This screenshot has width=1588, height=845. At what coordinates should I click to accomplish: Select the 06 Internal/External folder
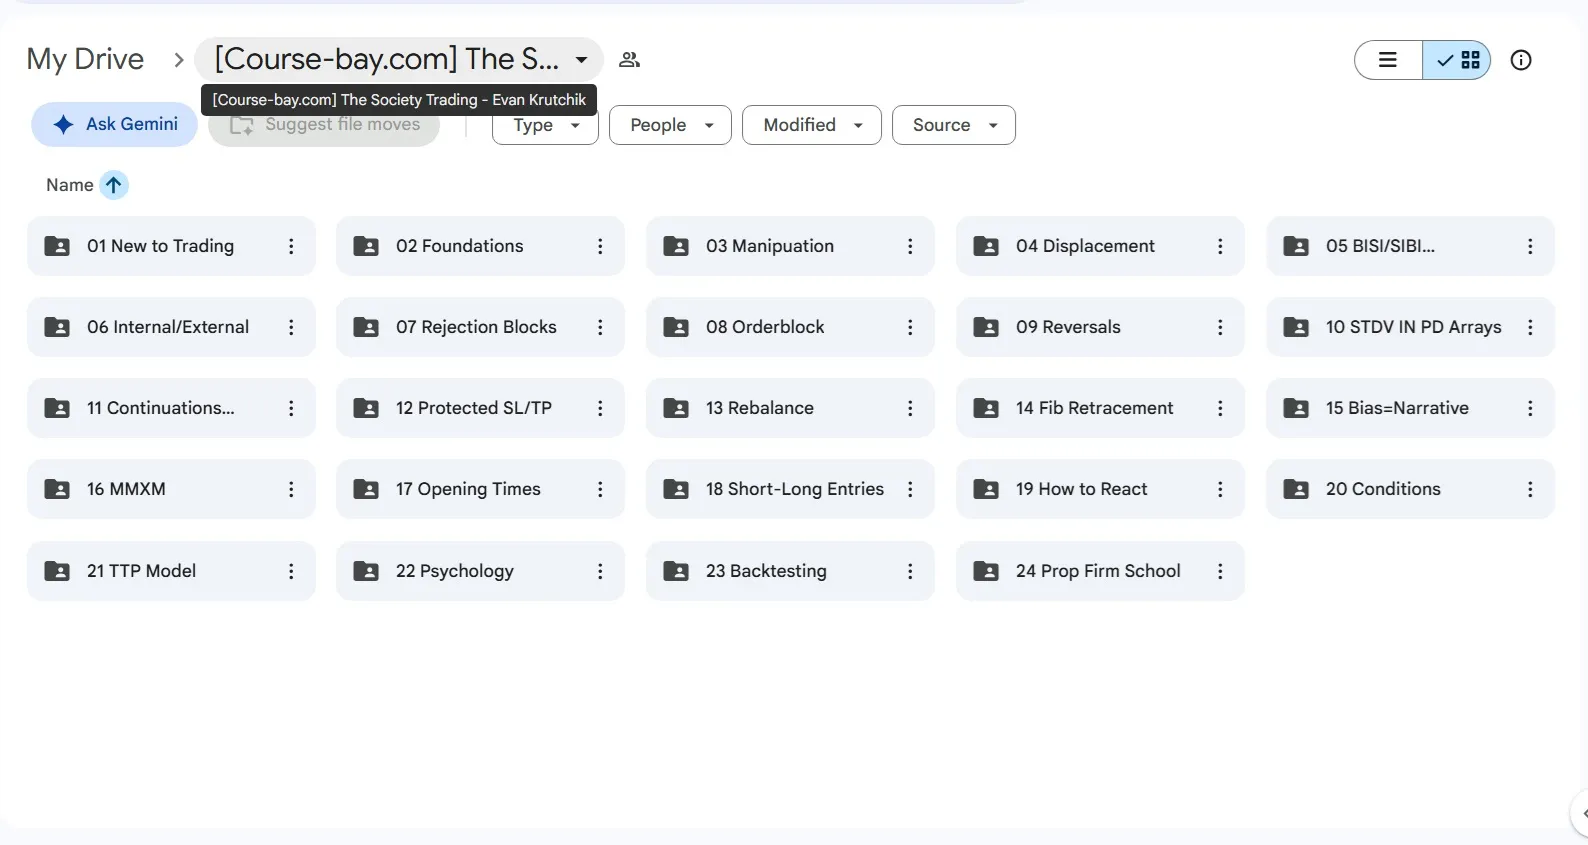click(171, 327)
